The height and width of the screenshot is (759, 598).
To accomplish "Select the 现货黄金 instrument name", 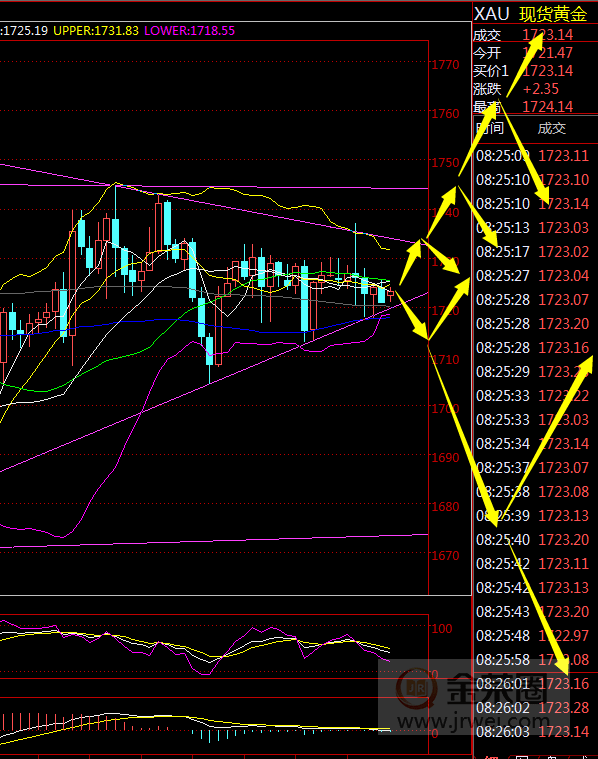I will pos(553,14).
